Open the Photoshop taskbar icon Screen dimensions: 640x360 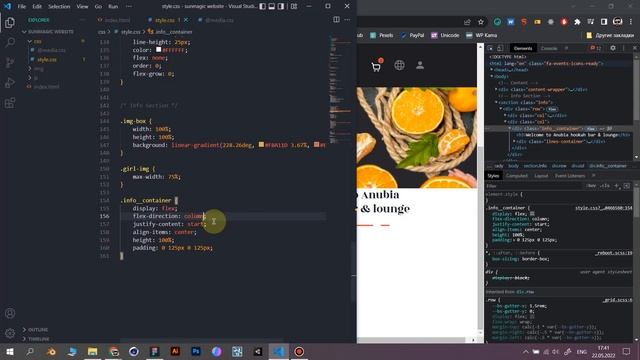(x=196, y=351)
